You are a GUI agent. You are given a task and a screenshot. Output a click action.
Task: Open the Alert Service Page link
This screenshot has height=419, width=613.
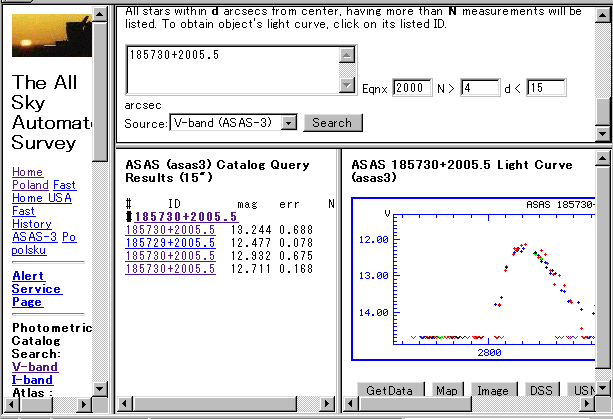tap(37, 289)
